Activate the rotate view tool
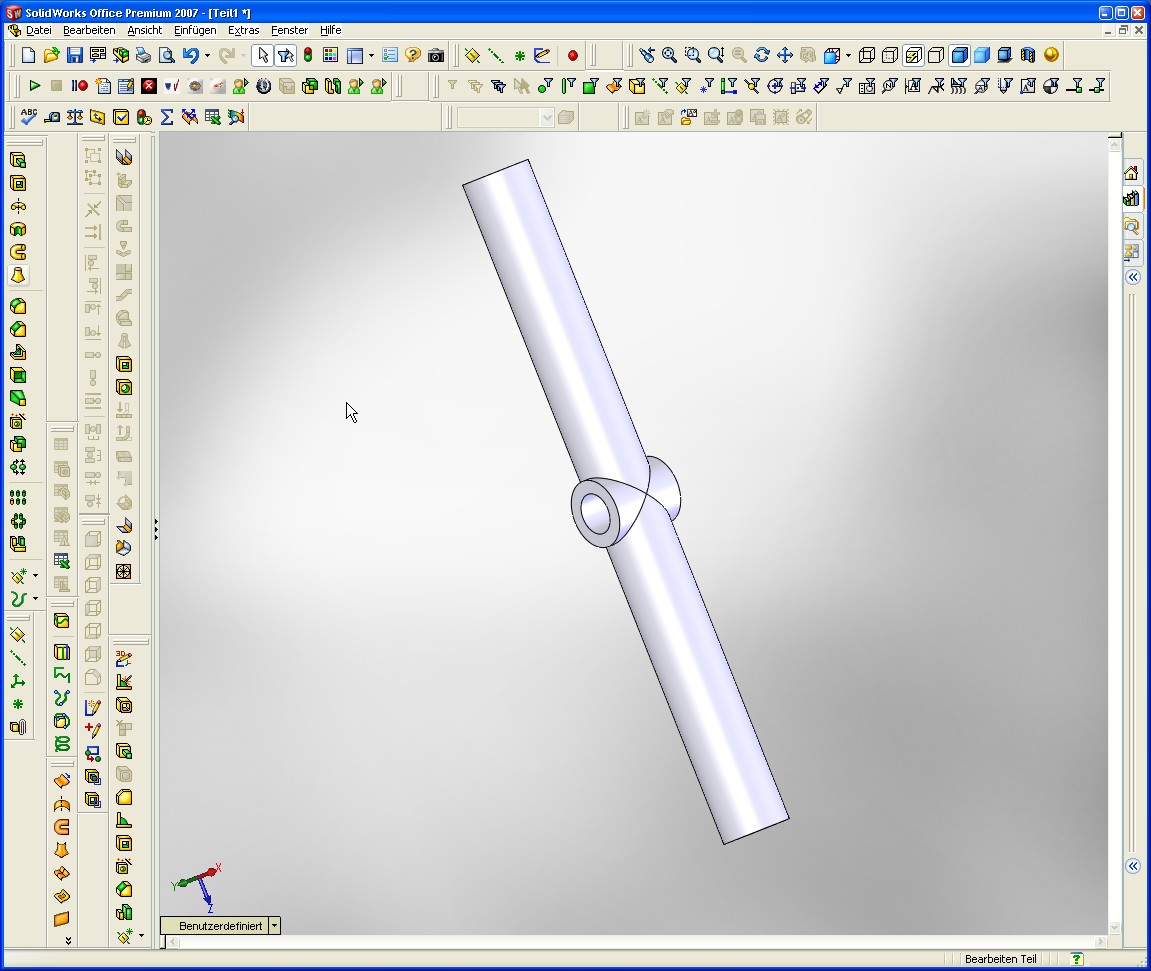This screenshot has height=971, width=1151. [762, 55]
